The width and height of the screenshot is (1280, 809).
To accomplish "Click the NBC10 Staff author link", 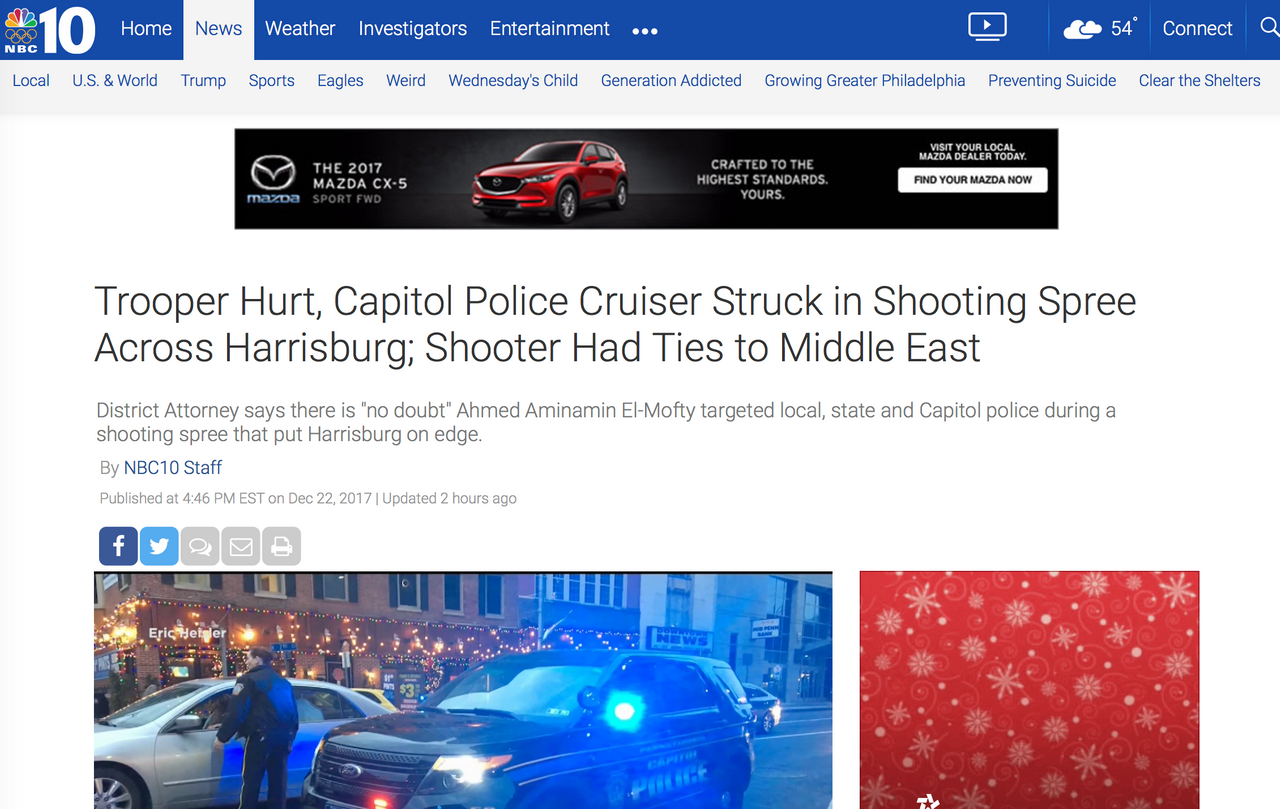I will (x=173, y=467).
